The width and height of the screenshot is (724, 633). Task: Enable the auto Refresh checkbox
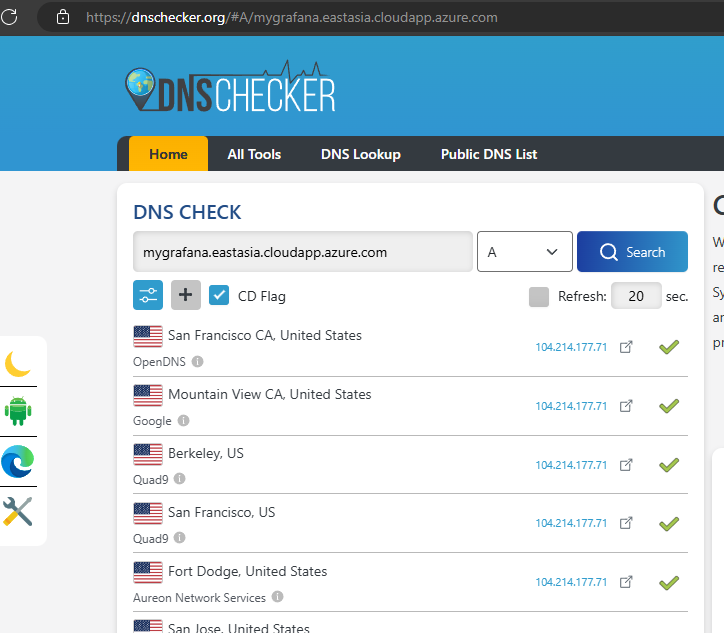[539, 296]
